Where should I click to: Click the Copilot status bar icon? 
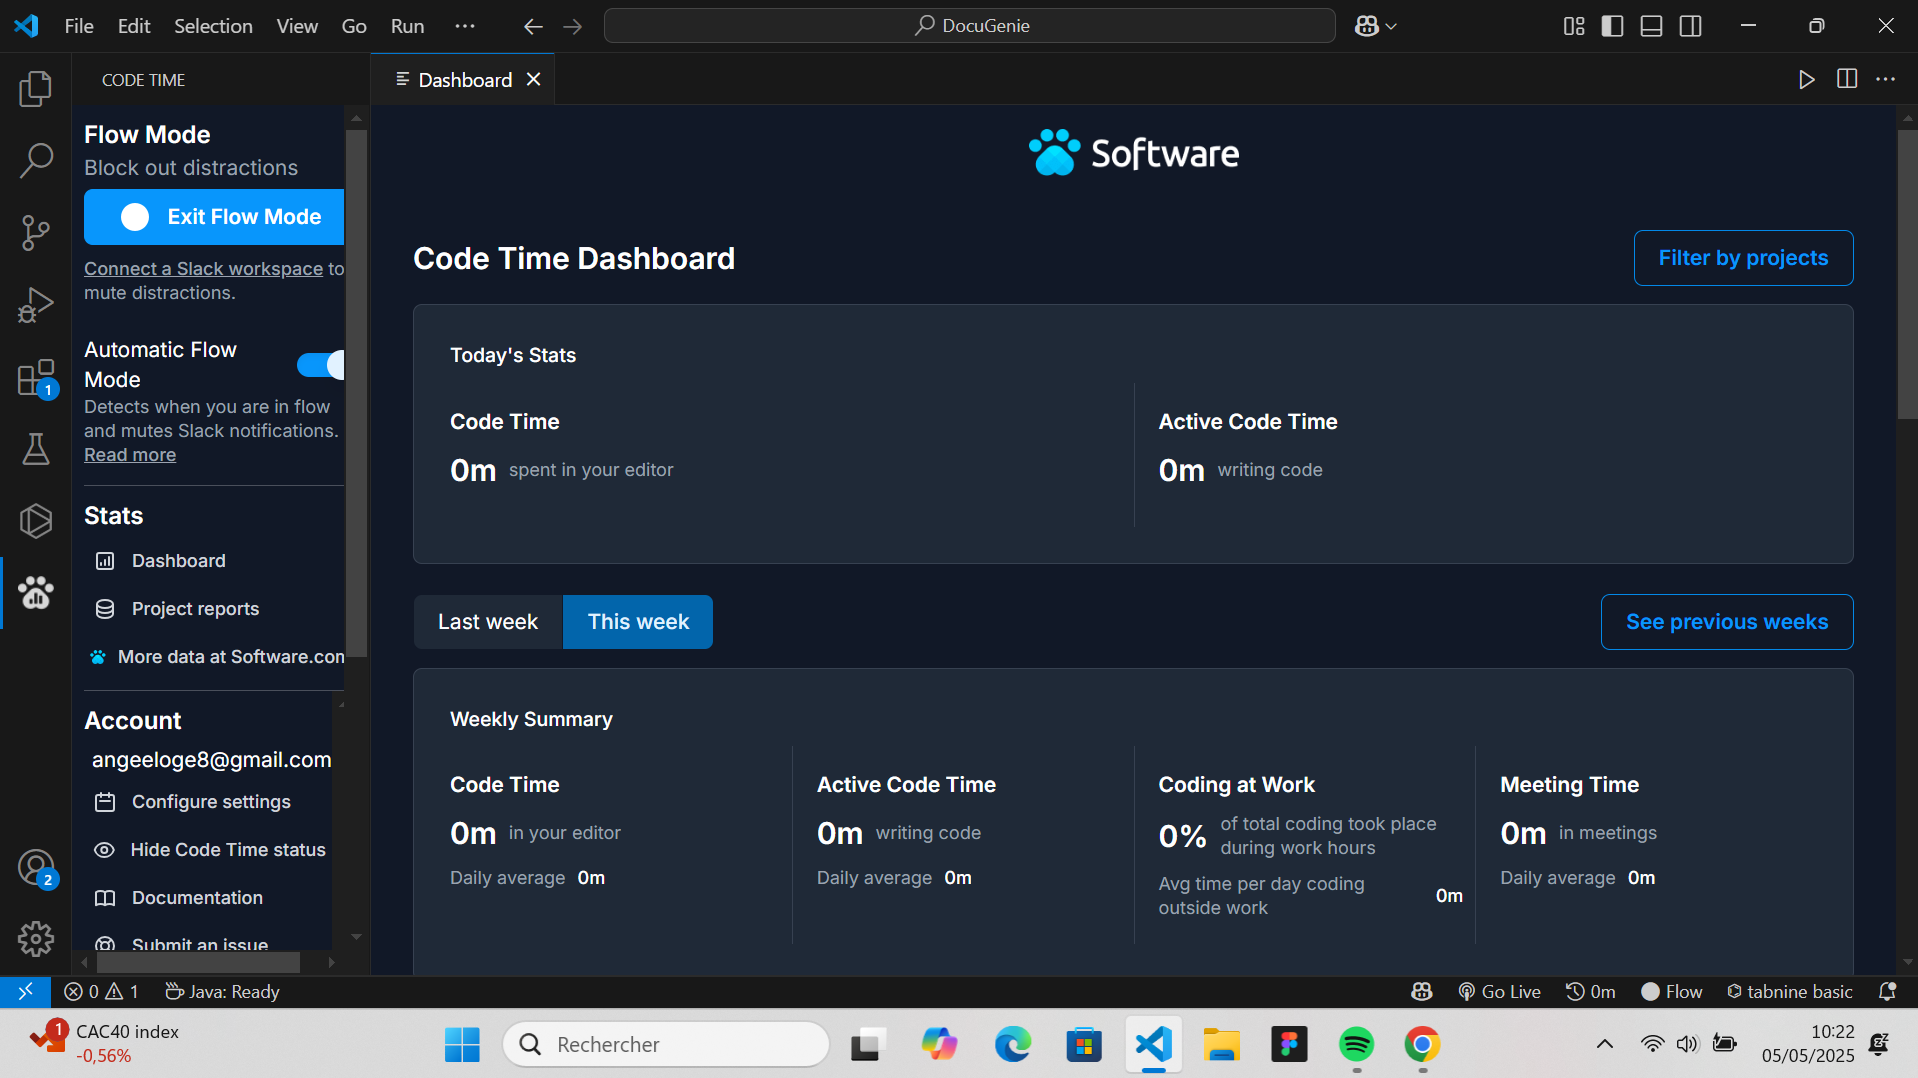(x=1422, y=991)
